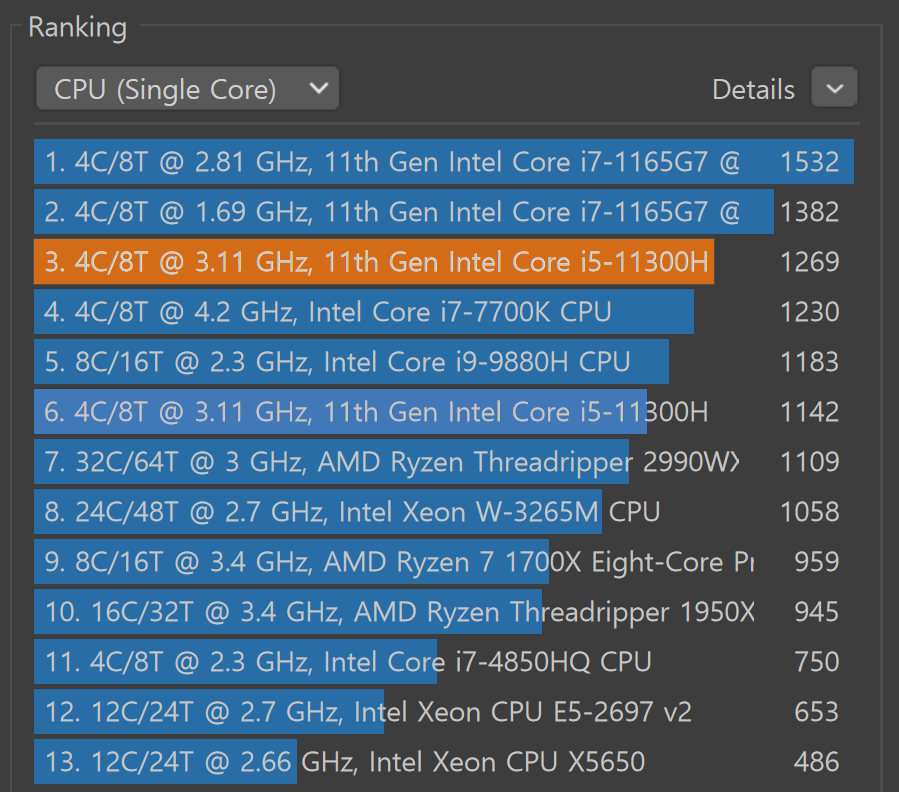Select rank 13 Intel Xeon X5650 row
The width and height of the screenshot is (899, 792).
(x=444, y=762)
